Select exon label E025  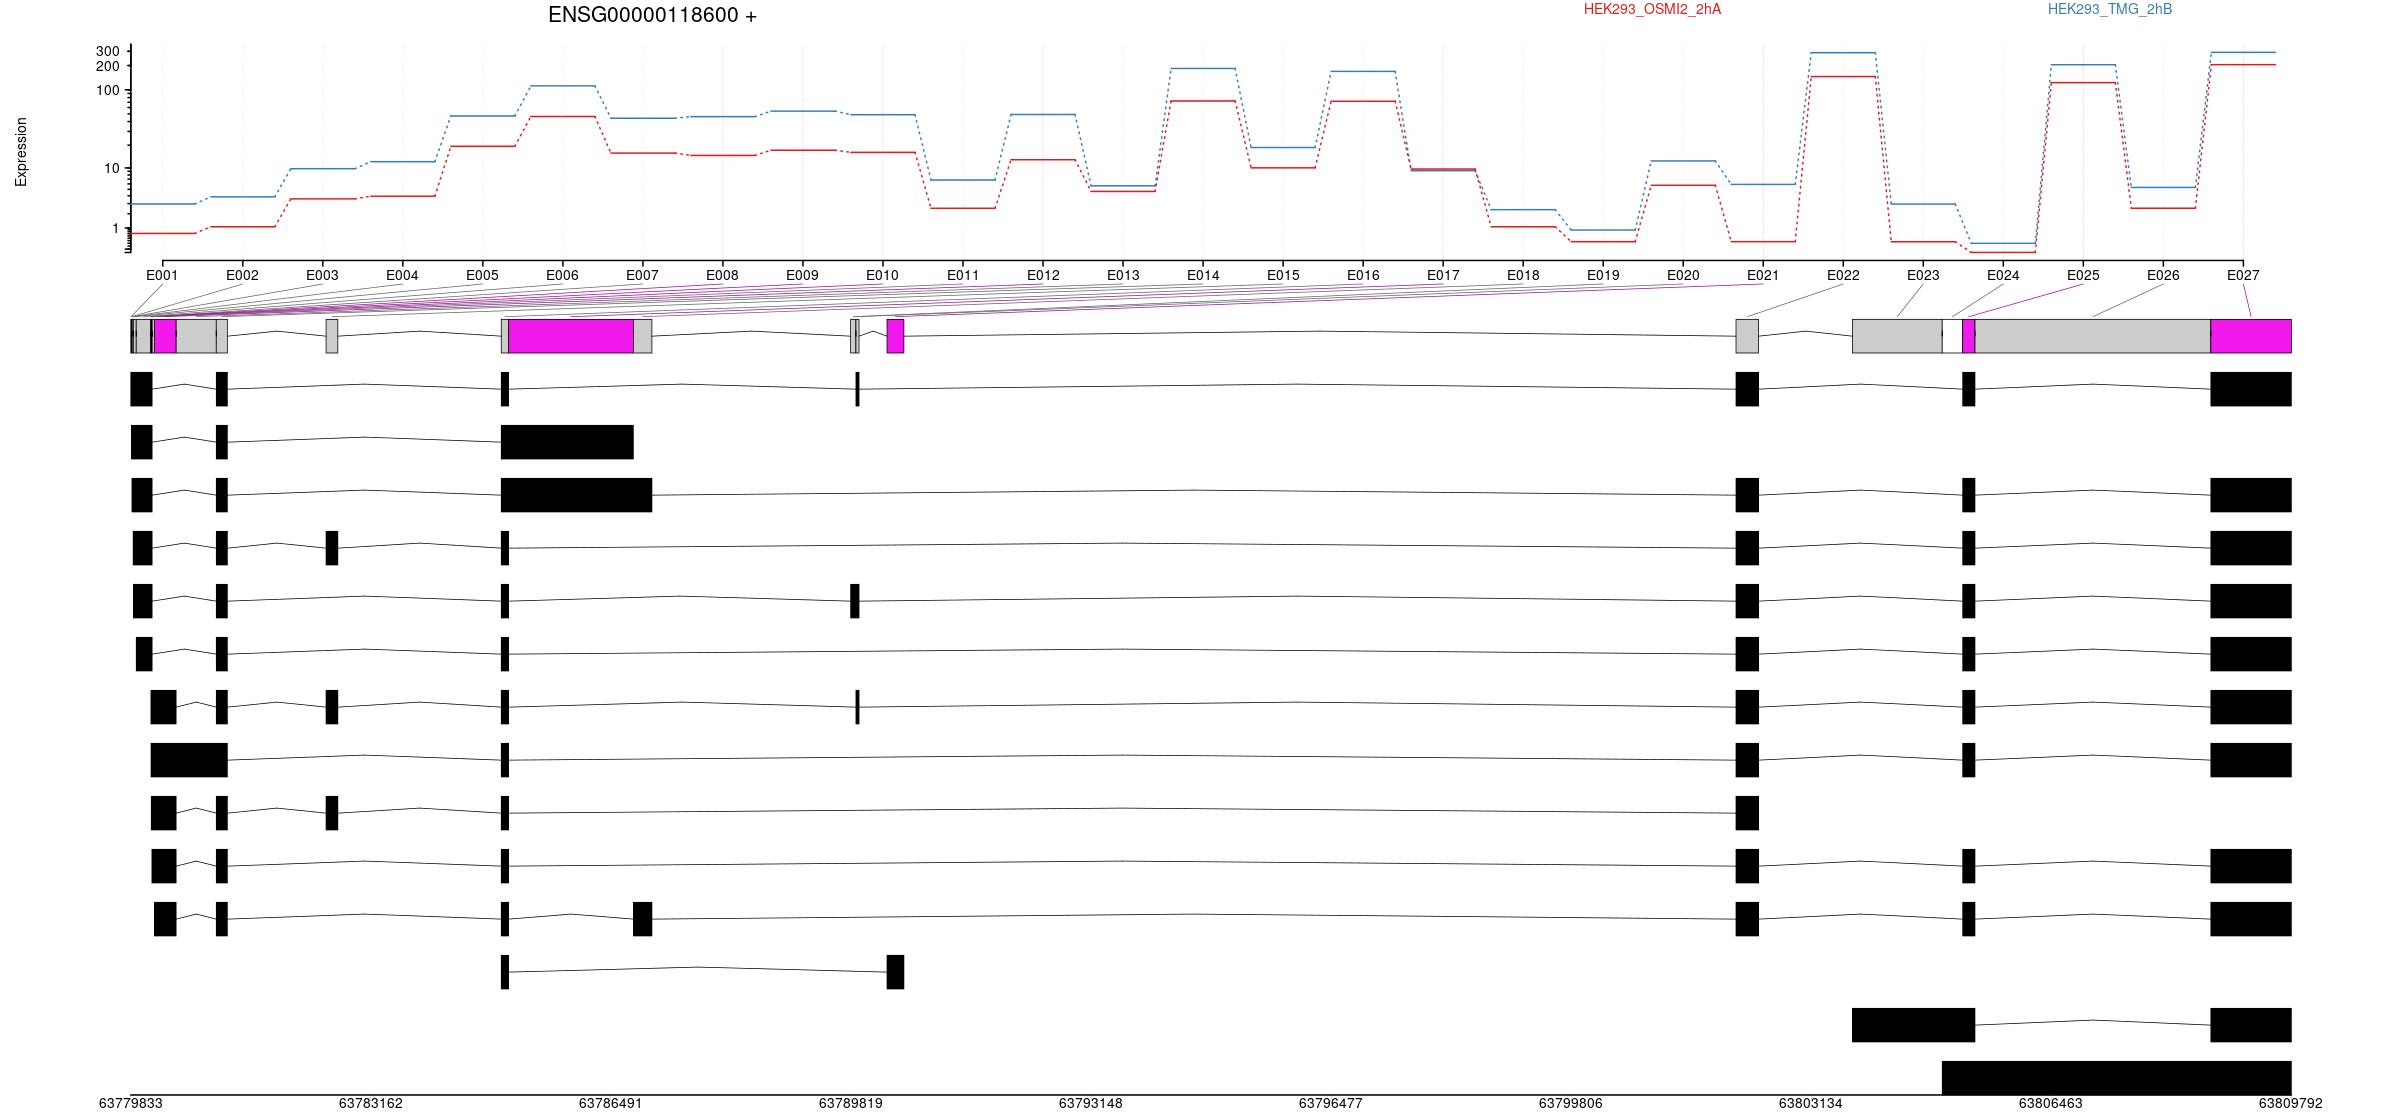click(x=2083, y=275)
